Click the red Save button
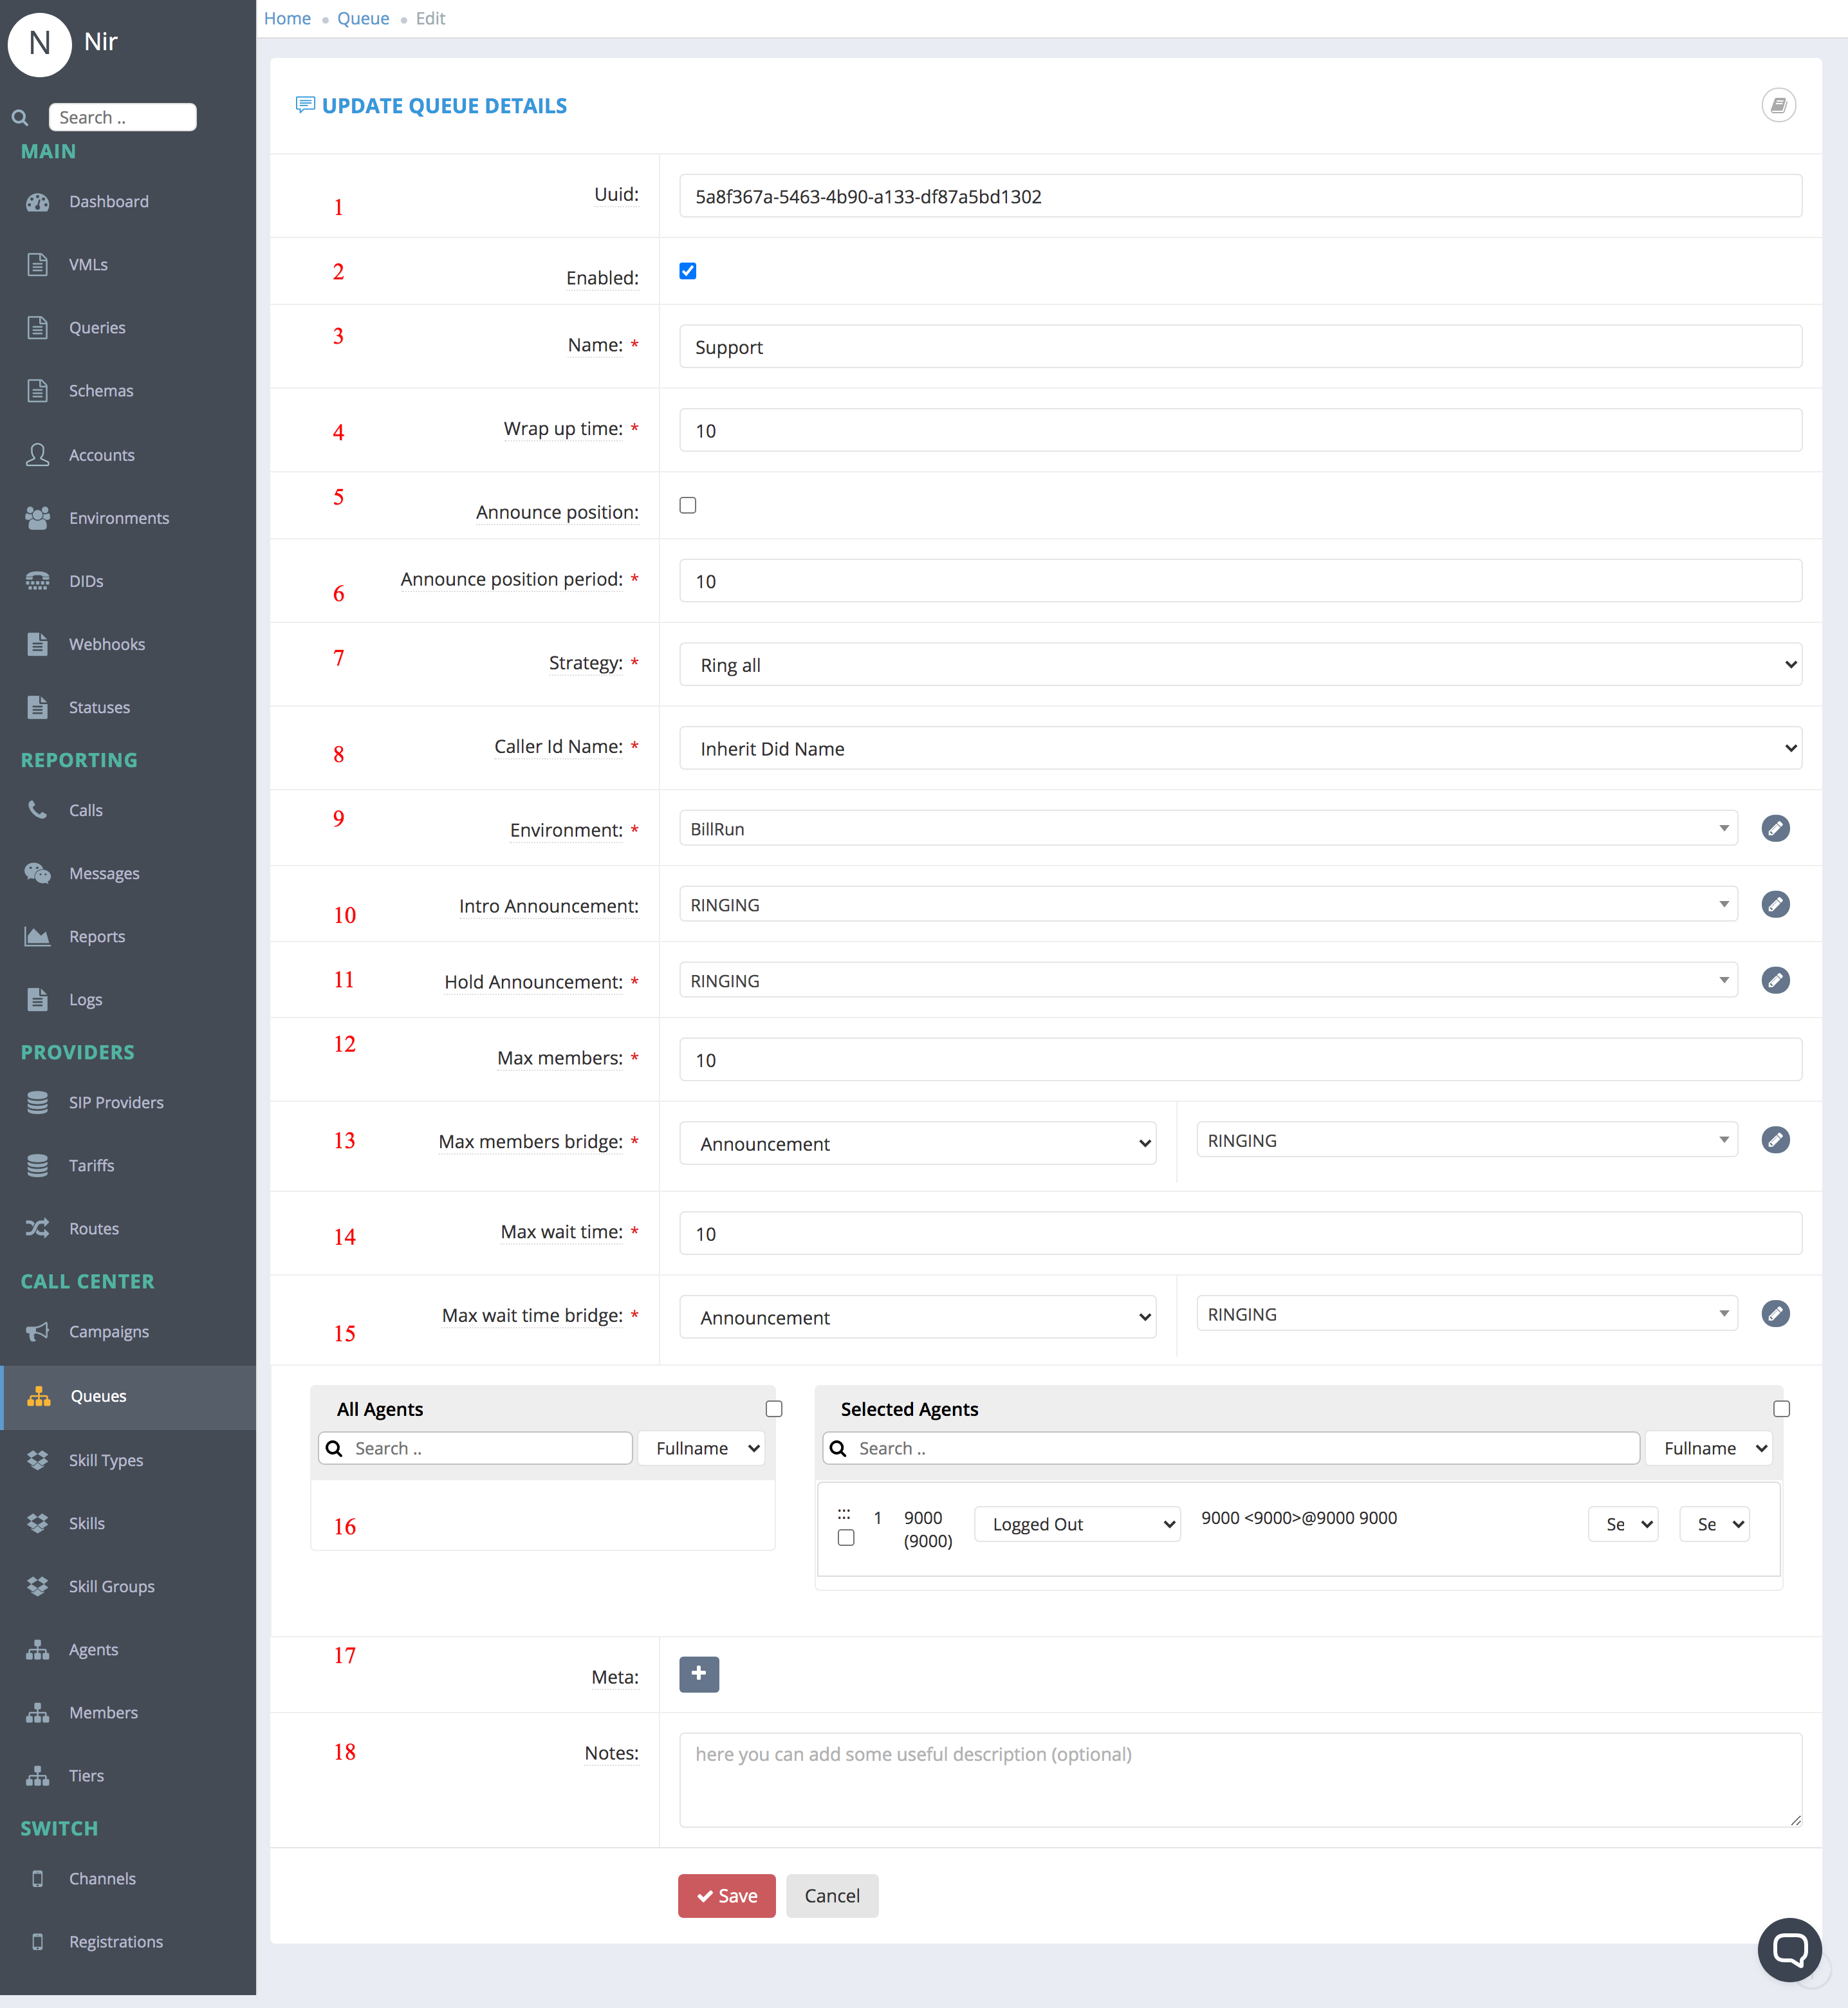 tap(727, 1895)
